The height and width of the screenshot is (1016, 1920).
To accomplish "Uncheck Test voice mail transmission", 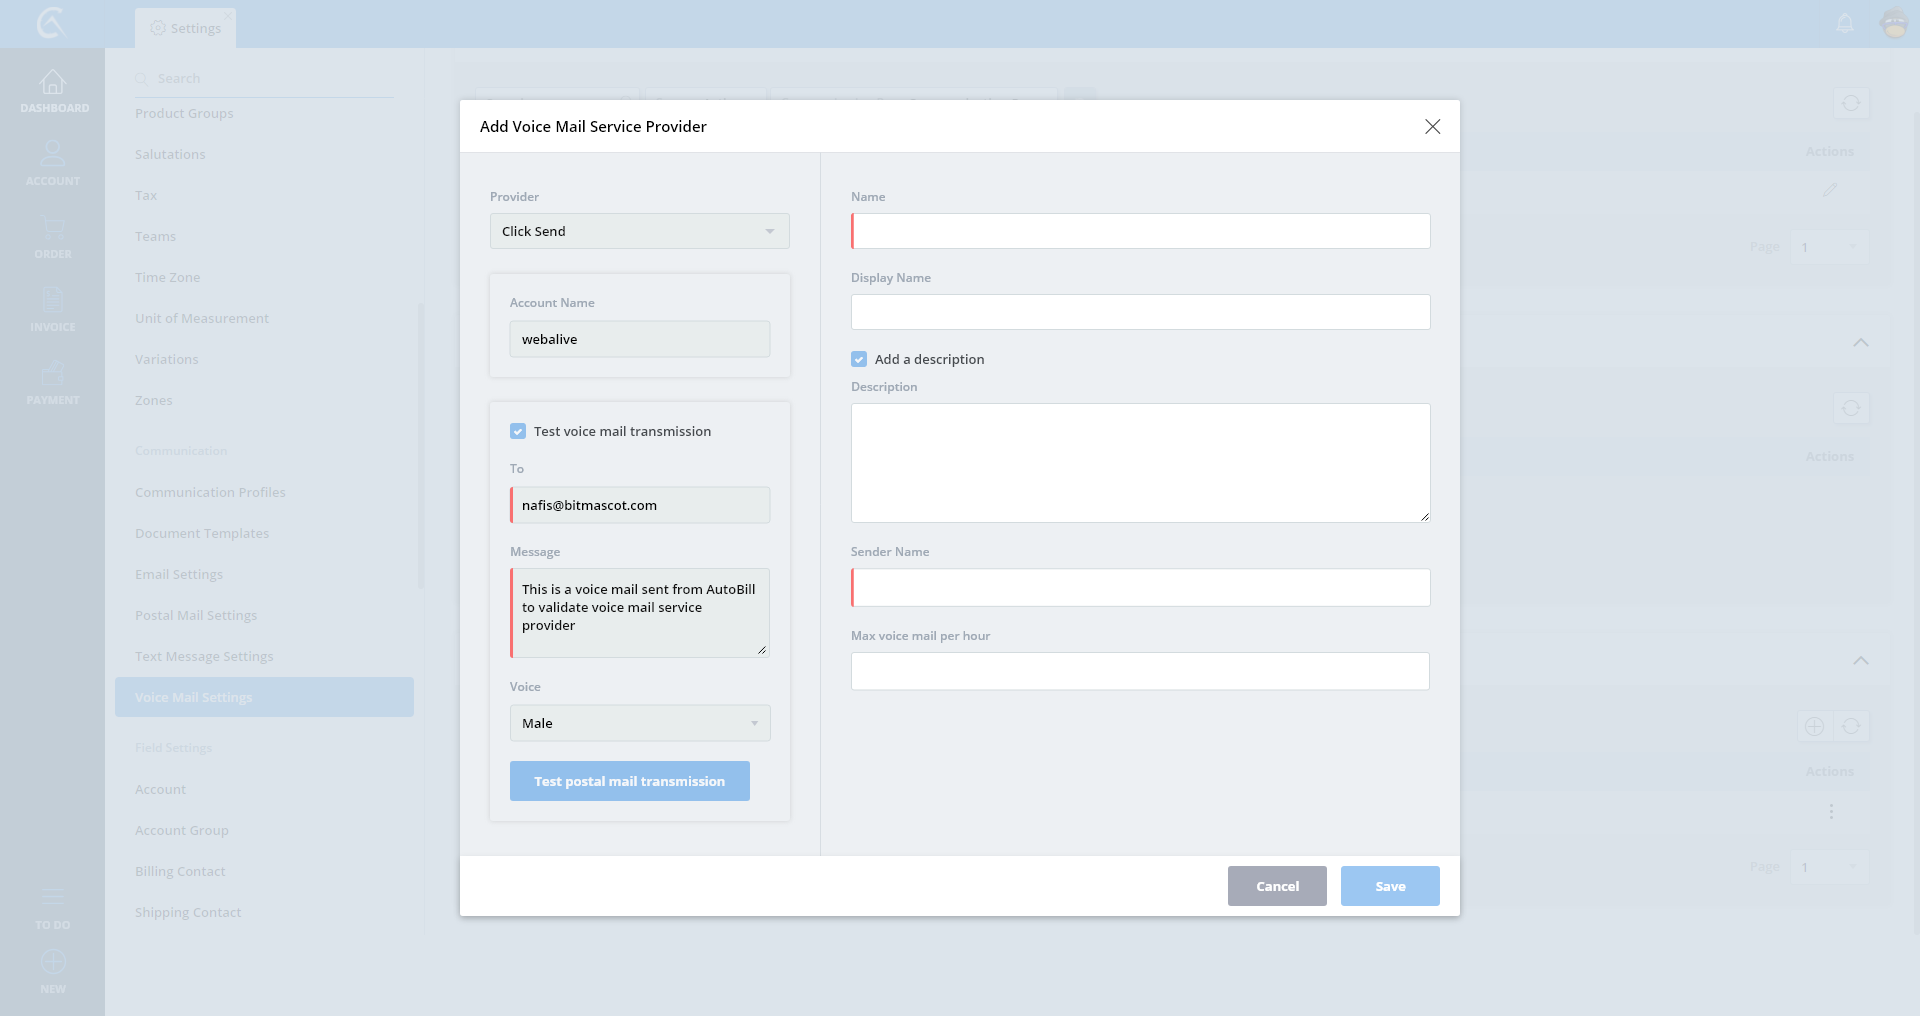I will pyautogui.click(x=518, y=431).
